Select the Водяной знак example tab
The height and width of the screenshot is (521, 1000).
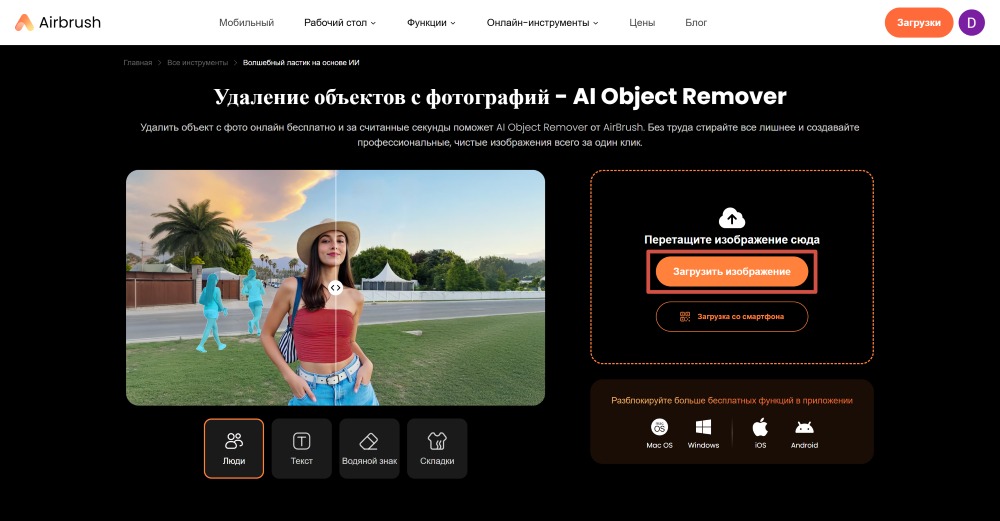coord(369,448)
